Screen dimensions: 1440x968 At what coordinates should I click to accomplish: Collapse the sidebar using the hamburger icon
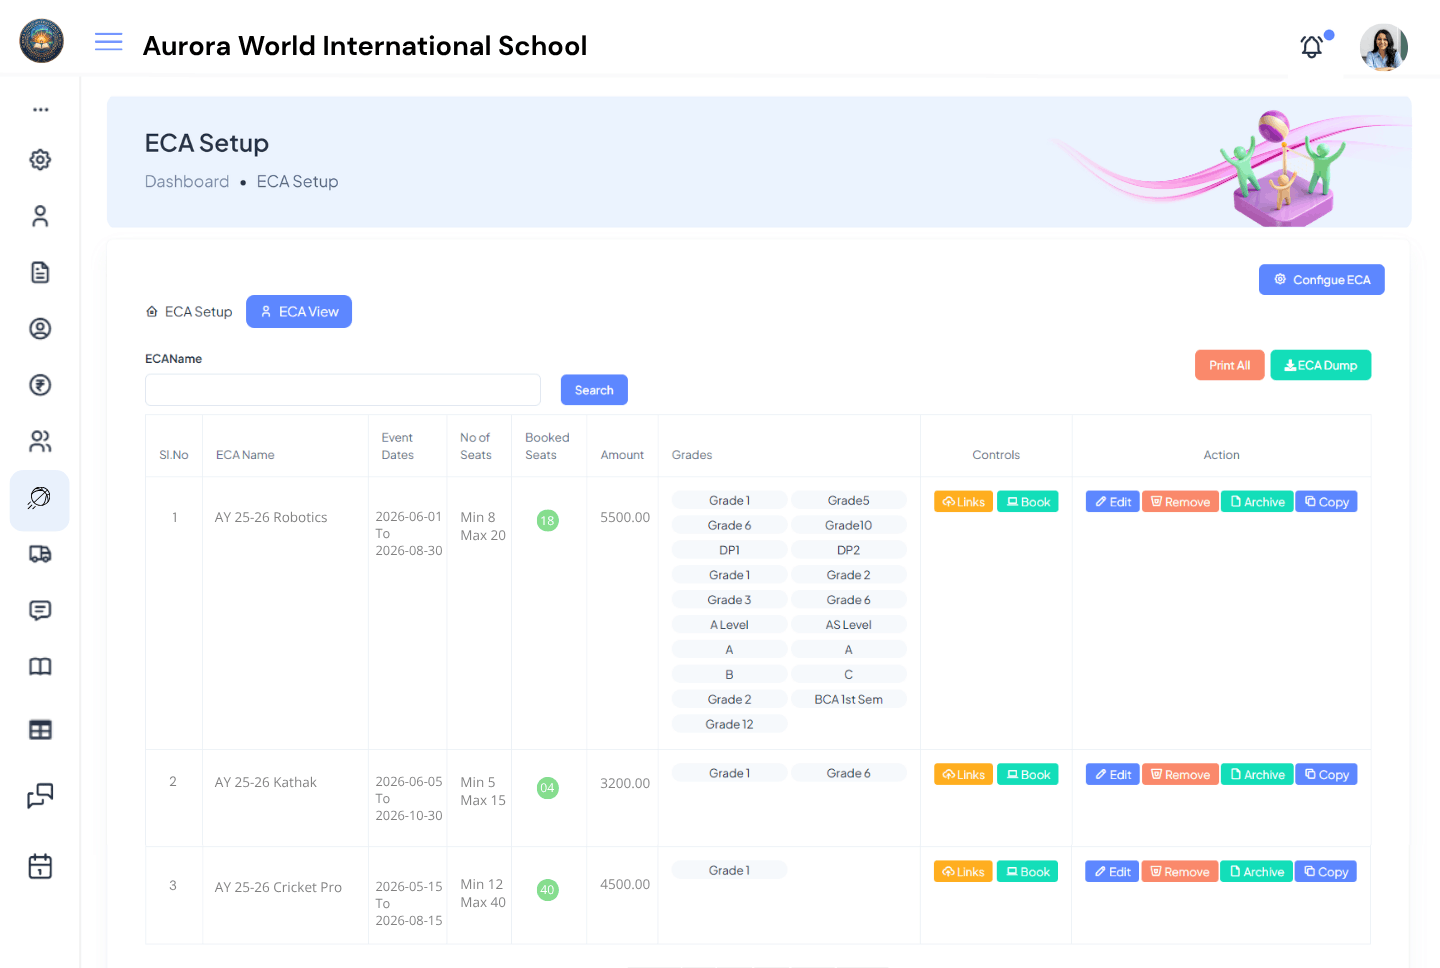[x=108, y=42]
